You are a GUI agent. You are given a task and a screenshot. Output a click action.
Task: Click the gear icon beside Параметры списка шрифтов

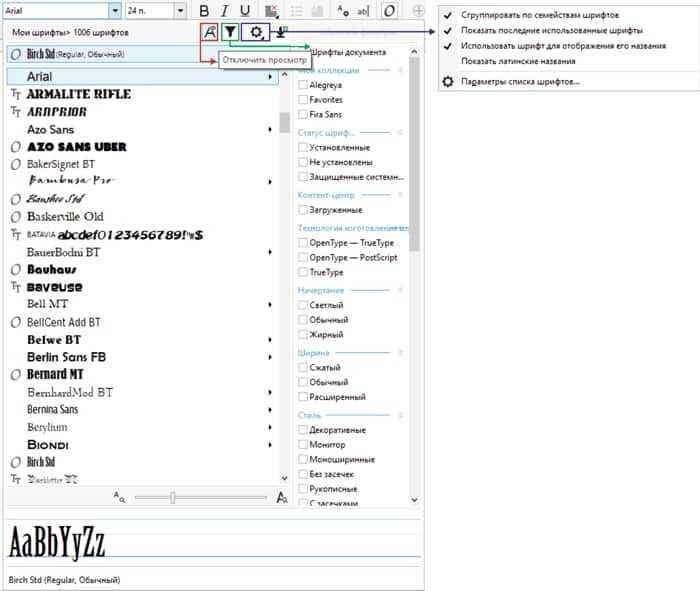point(448,82)
